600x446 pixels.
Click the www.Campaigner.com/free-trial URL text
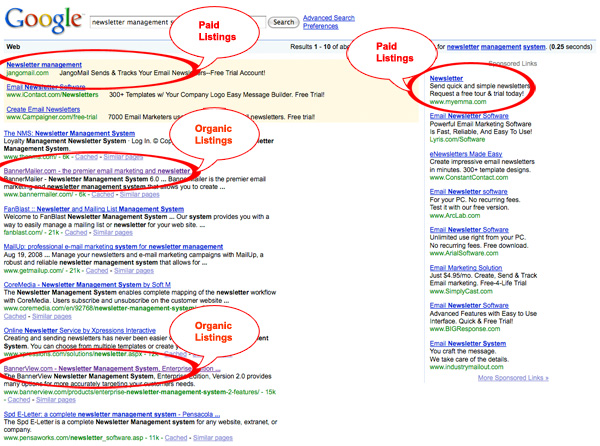pos(52,117)
